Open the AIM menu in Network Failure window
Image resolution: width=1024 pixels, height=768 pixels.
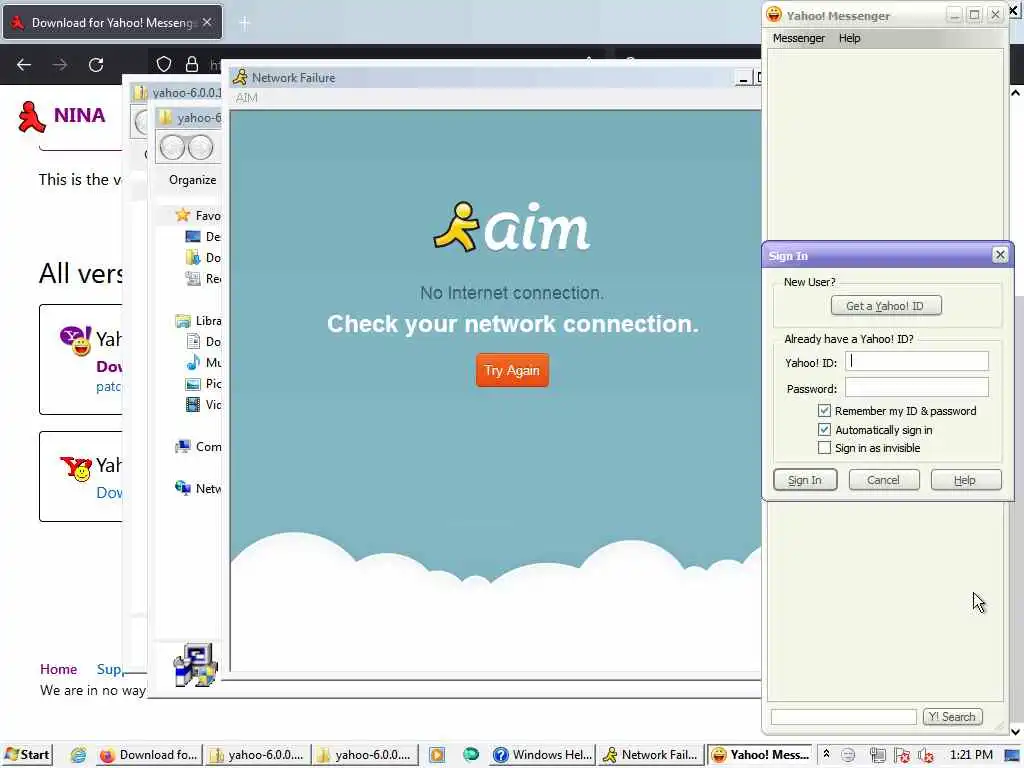coord(246,98)
